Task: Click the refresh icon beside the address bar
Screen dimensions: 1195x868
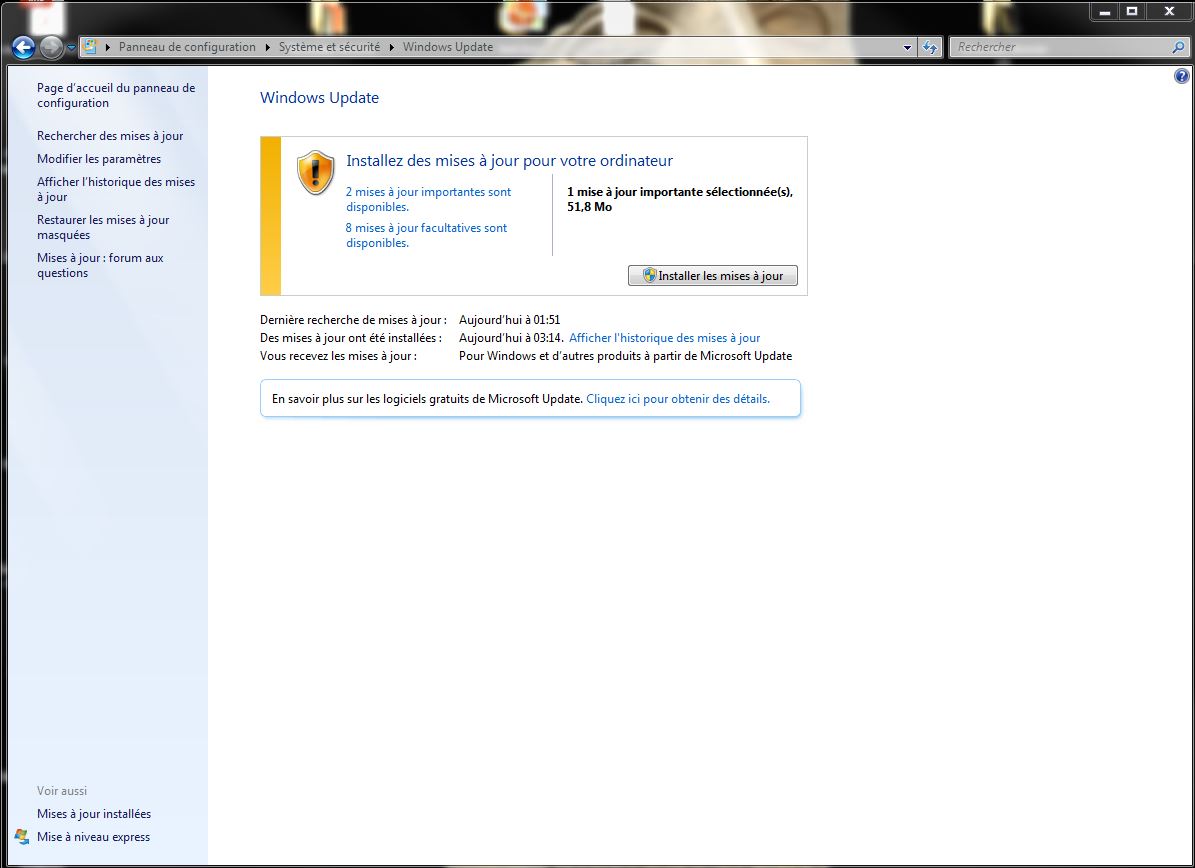Action: [930, 47]
